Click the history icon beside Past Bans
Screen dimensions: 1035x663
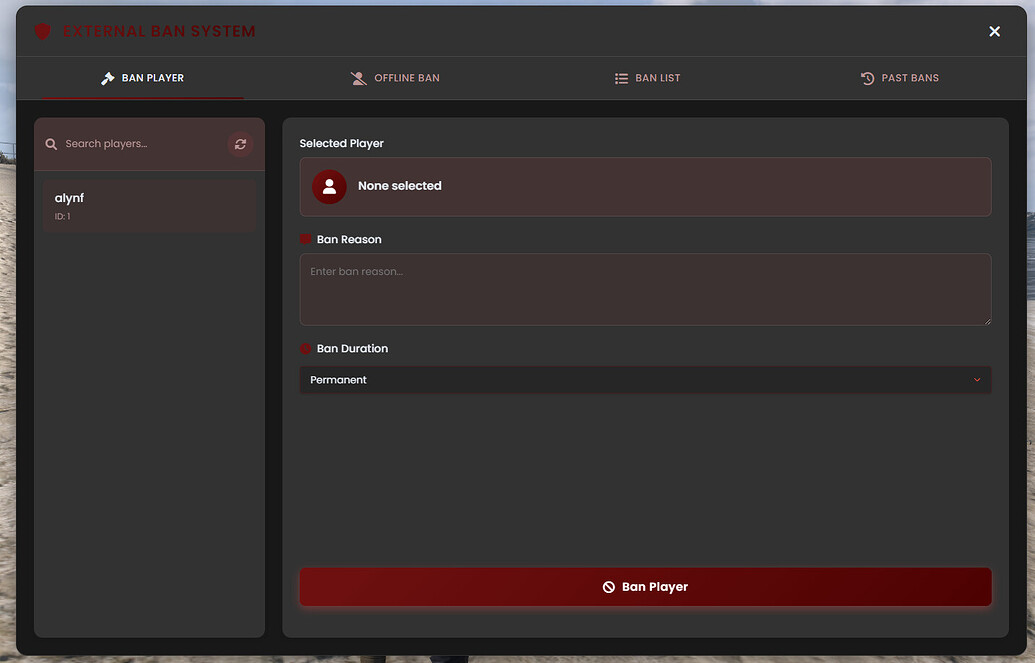pos(865,77)
